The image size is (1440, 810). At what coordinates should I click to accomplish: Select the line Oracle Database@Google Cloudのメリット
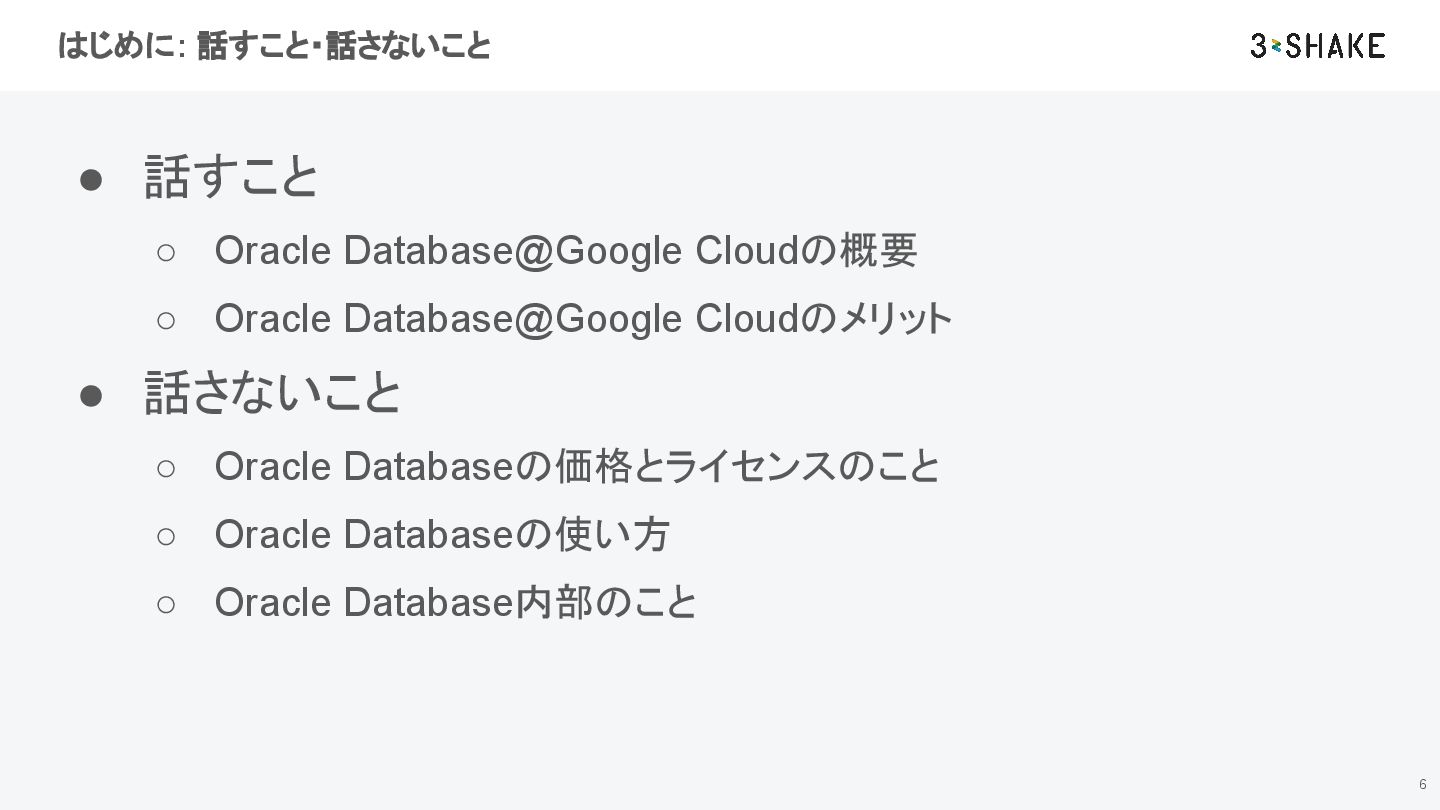[583, 319]
